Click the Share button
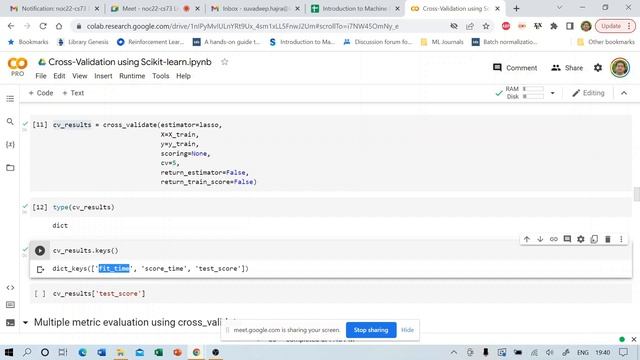The image size is (640, 360). [567, 68]
